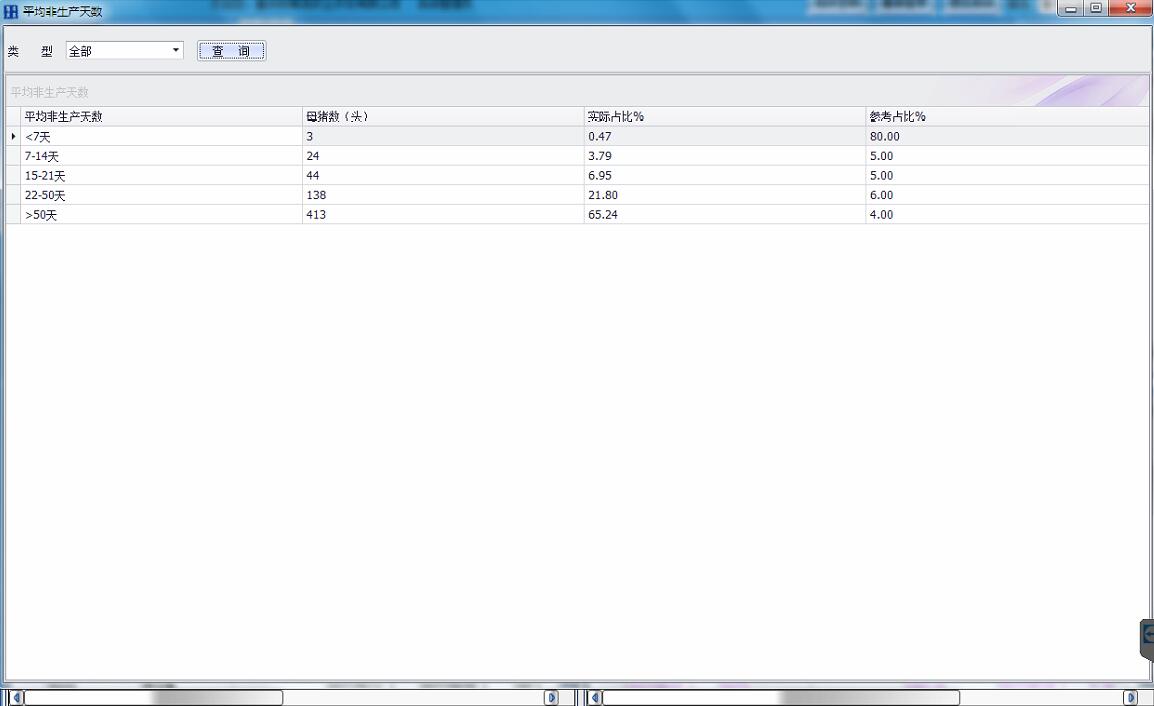Click actual percentage cell 21.80

point(724,195)
